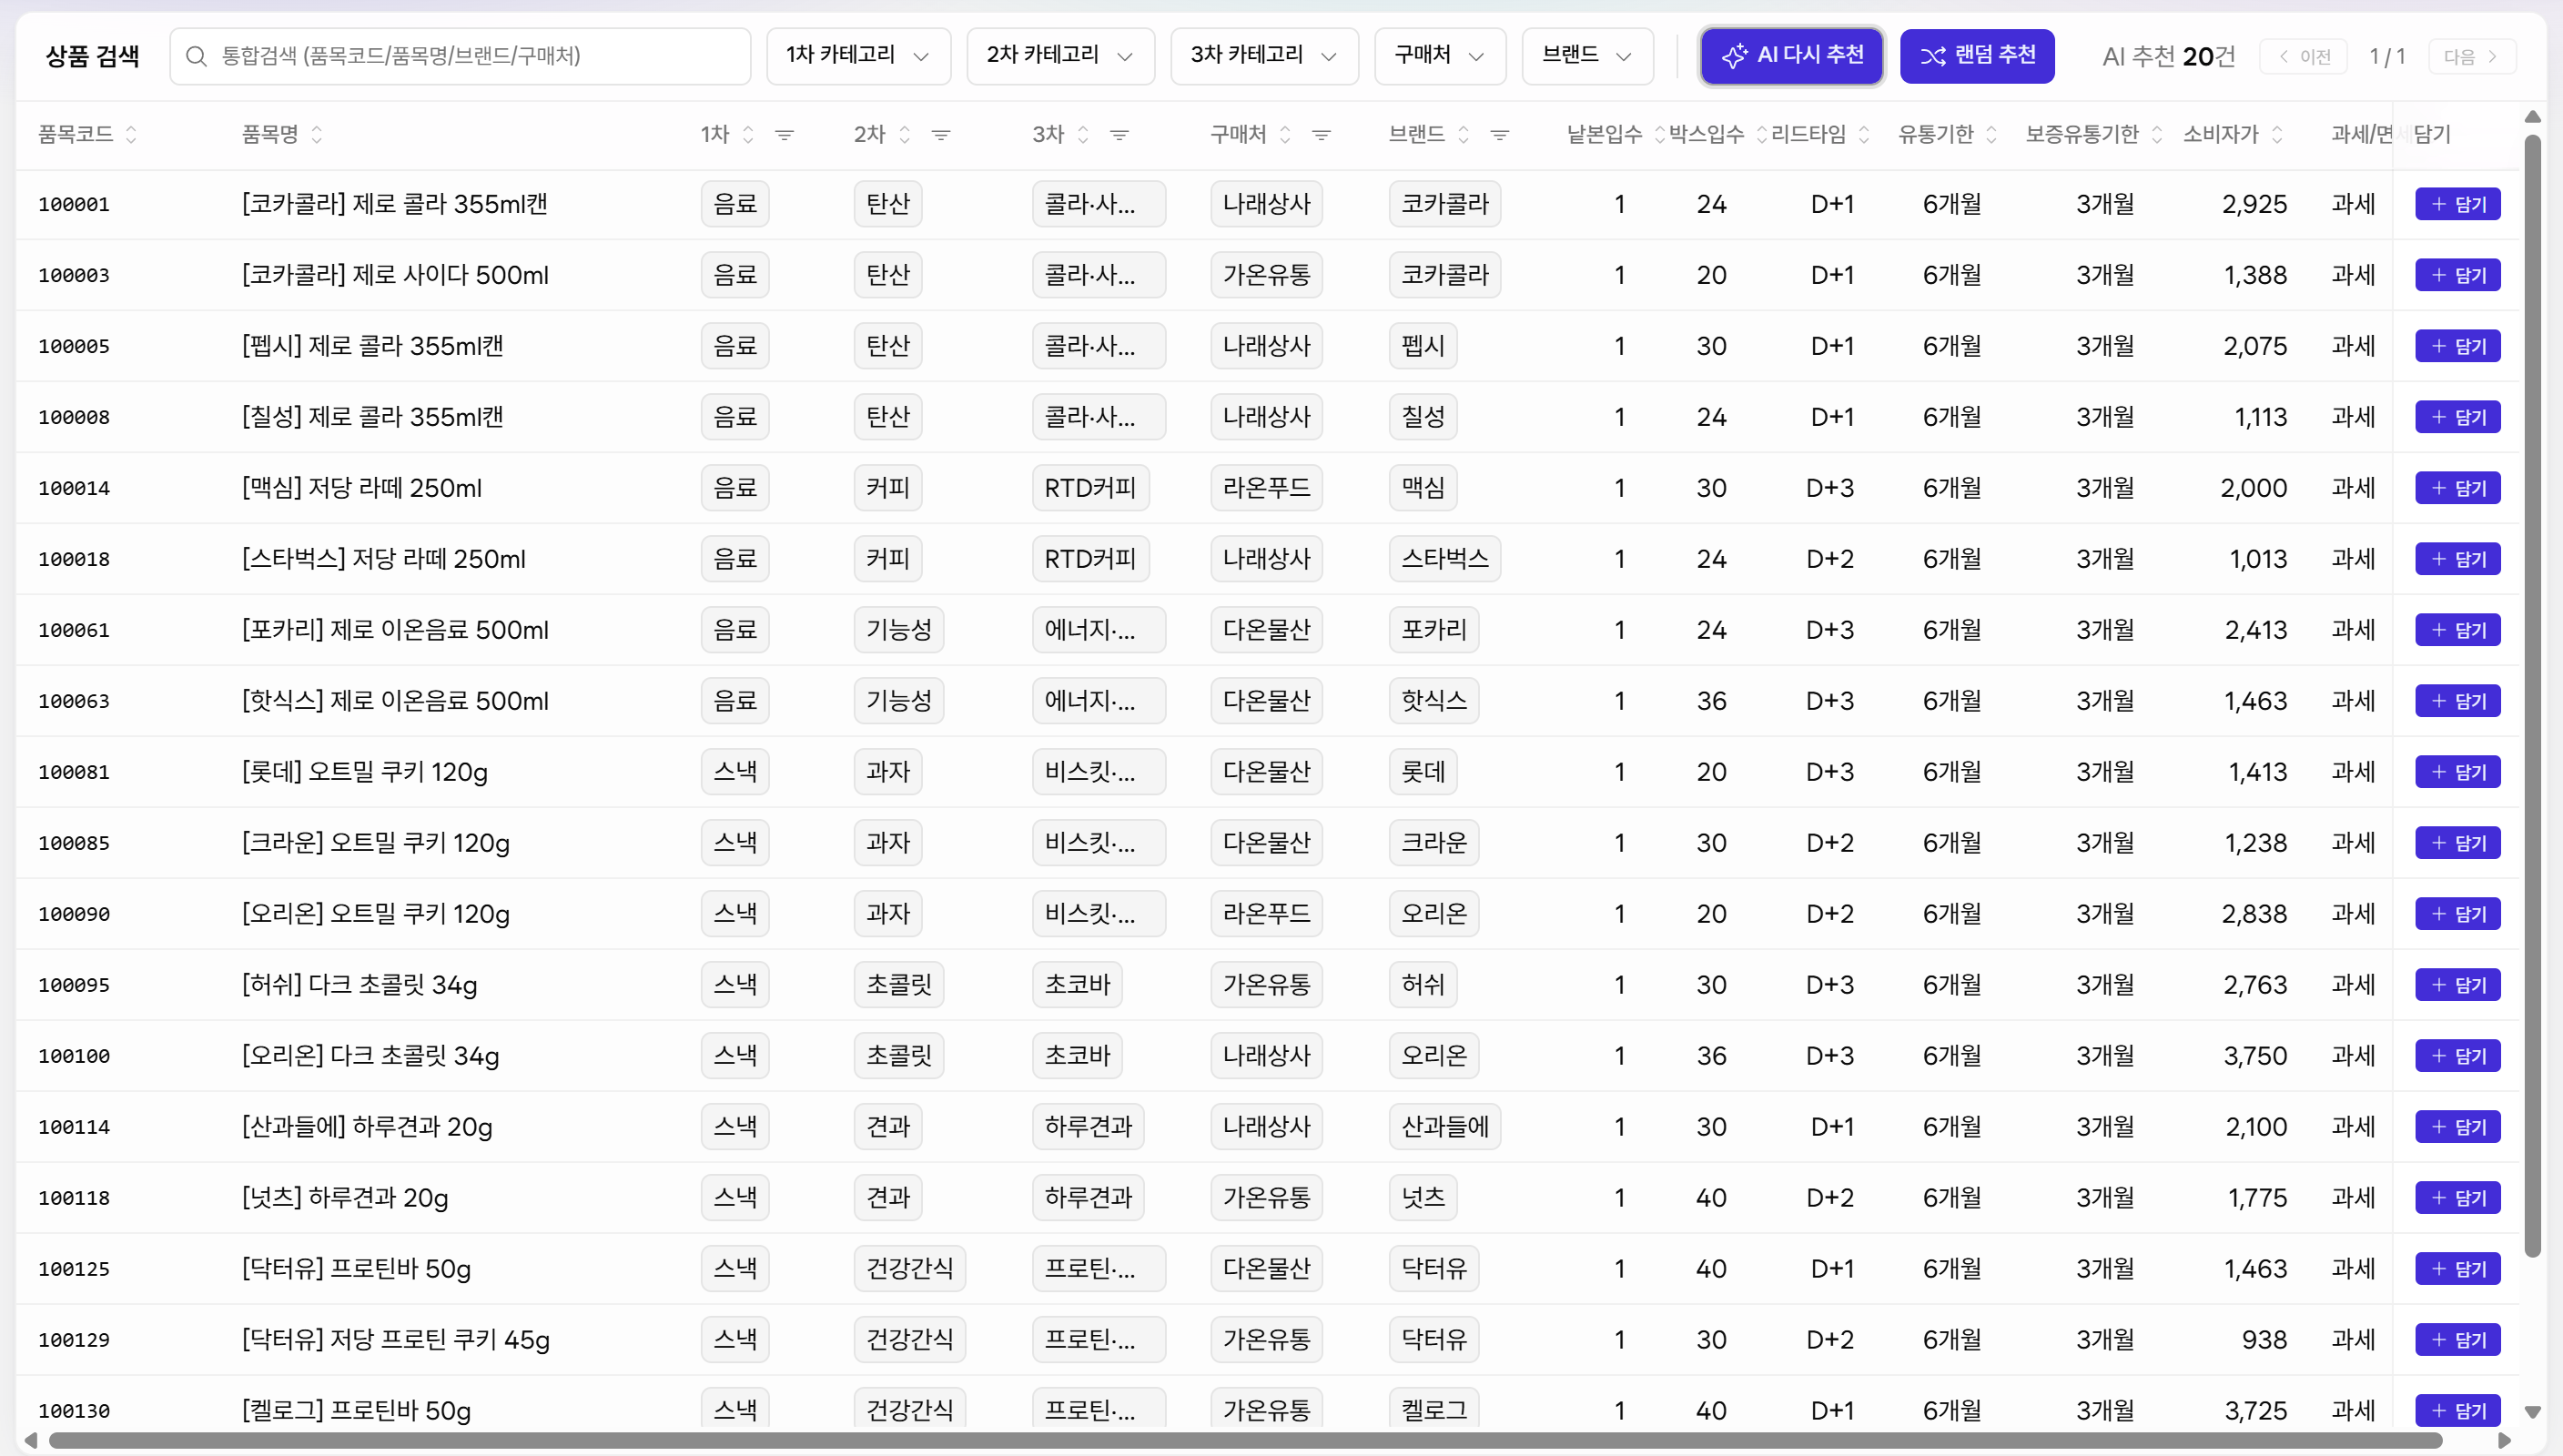Add 포카리 제로 이온음료 with 담기
Viewport: 2563px width, 1456px height.
(2458, 630)
